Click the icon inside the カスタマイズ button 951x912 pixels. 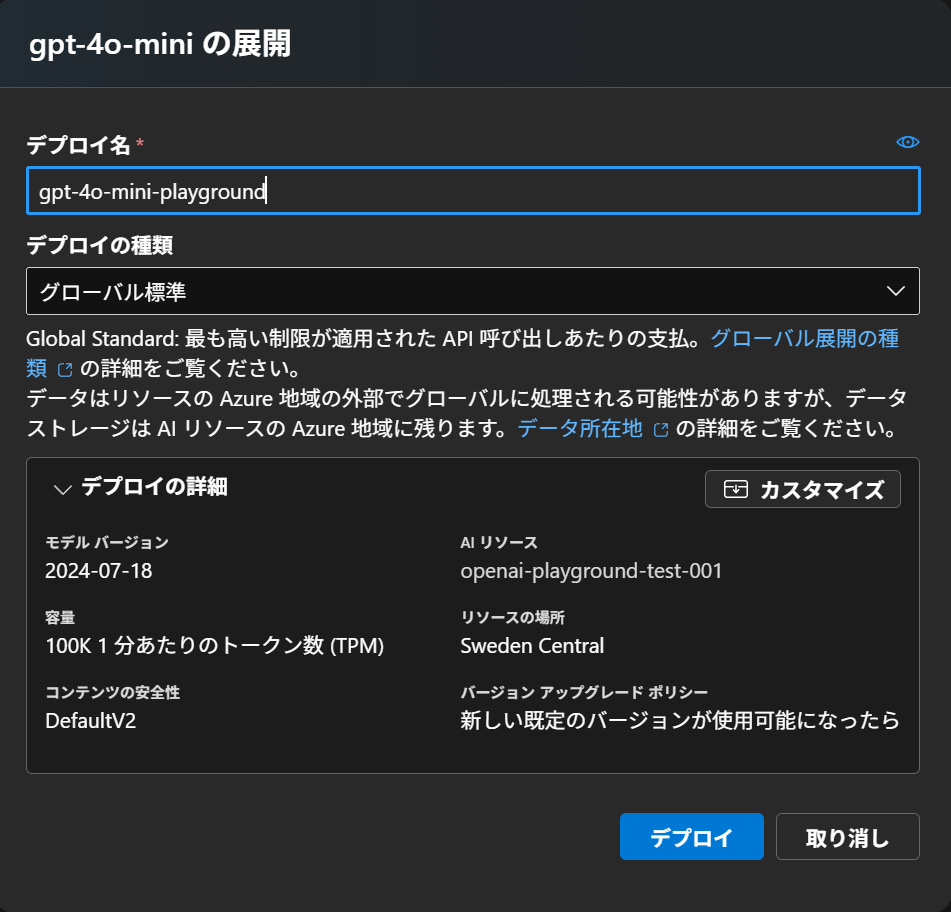pos(736,489)
